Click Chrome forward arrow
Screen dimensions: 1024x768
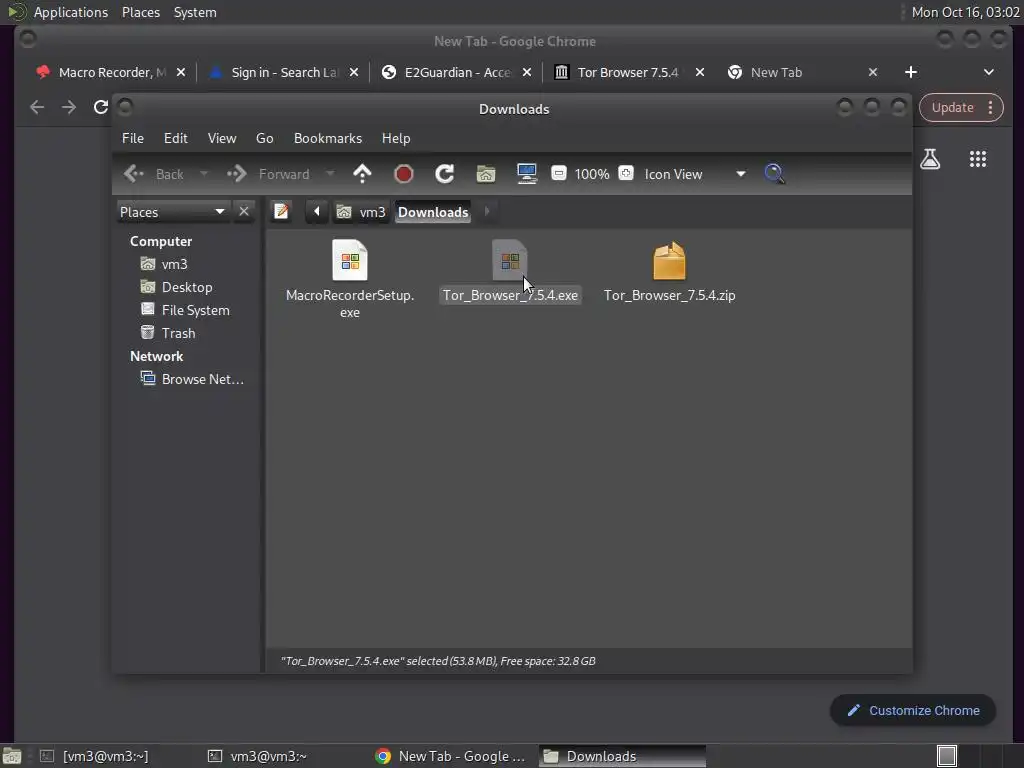(x=69, y=107)
